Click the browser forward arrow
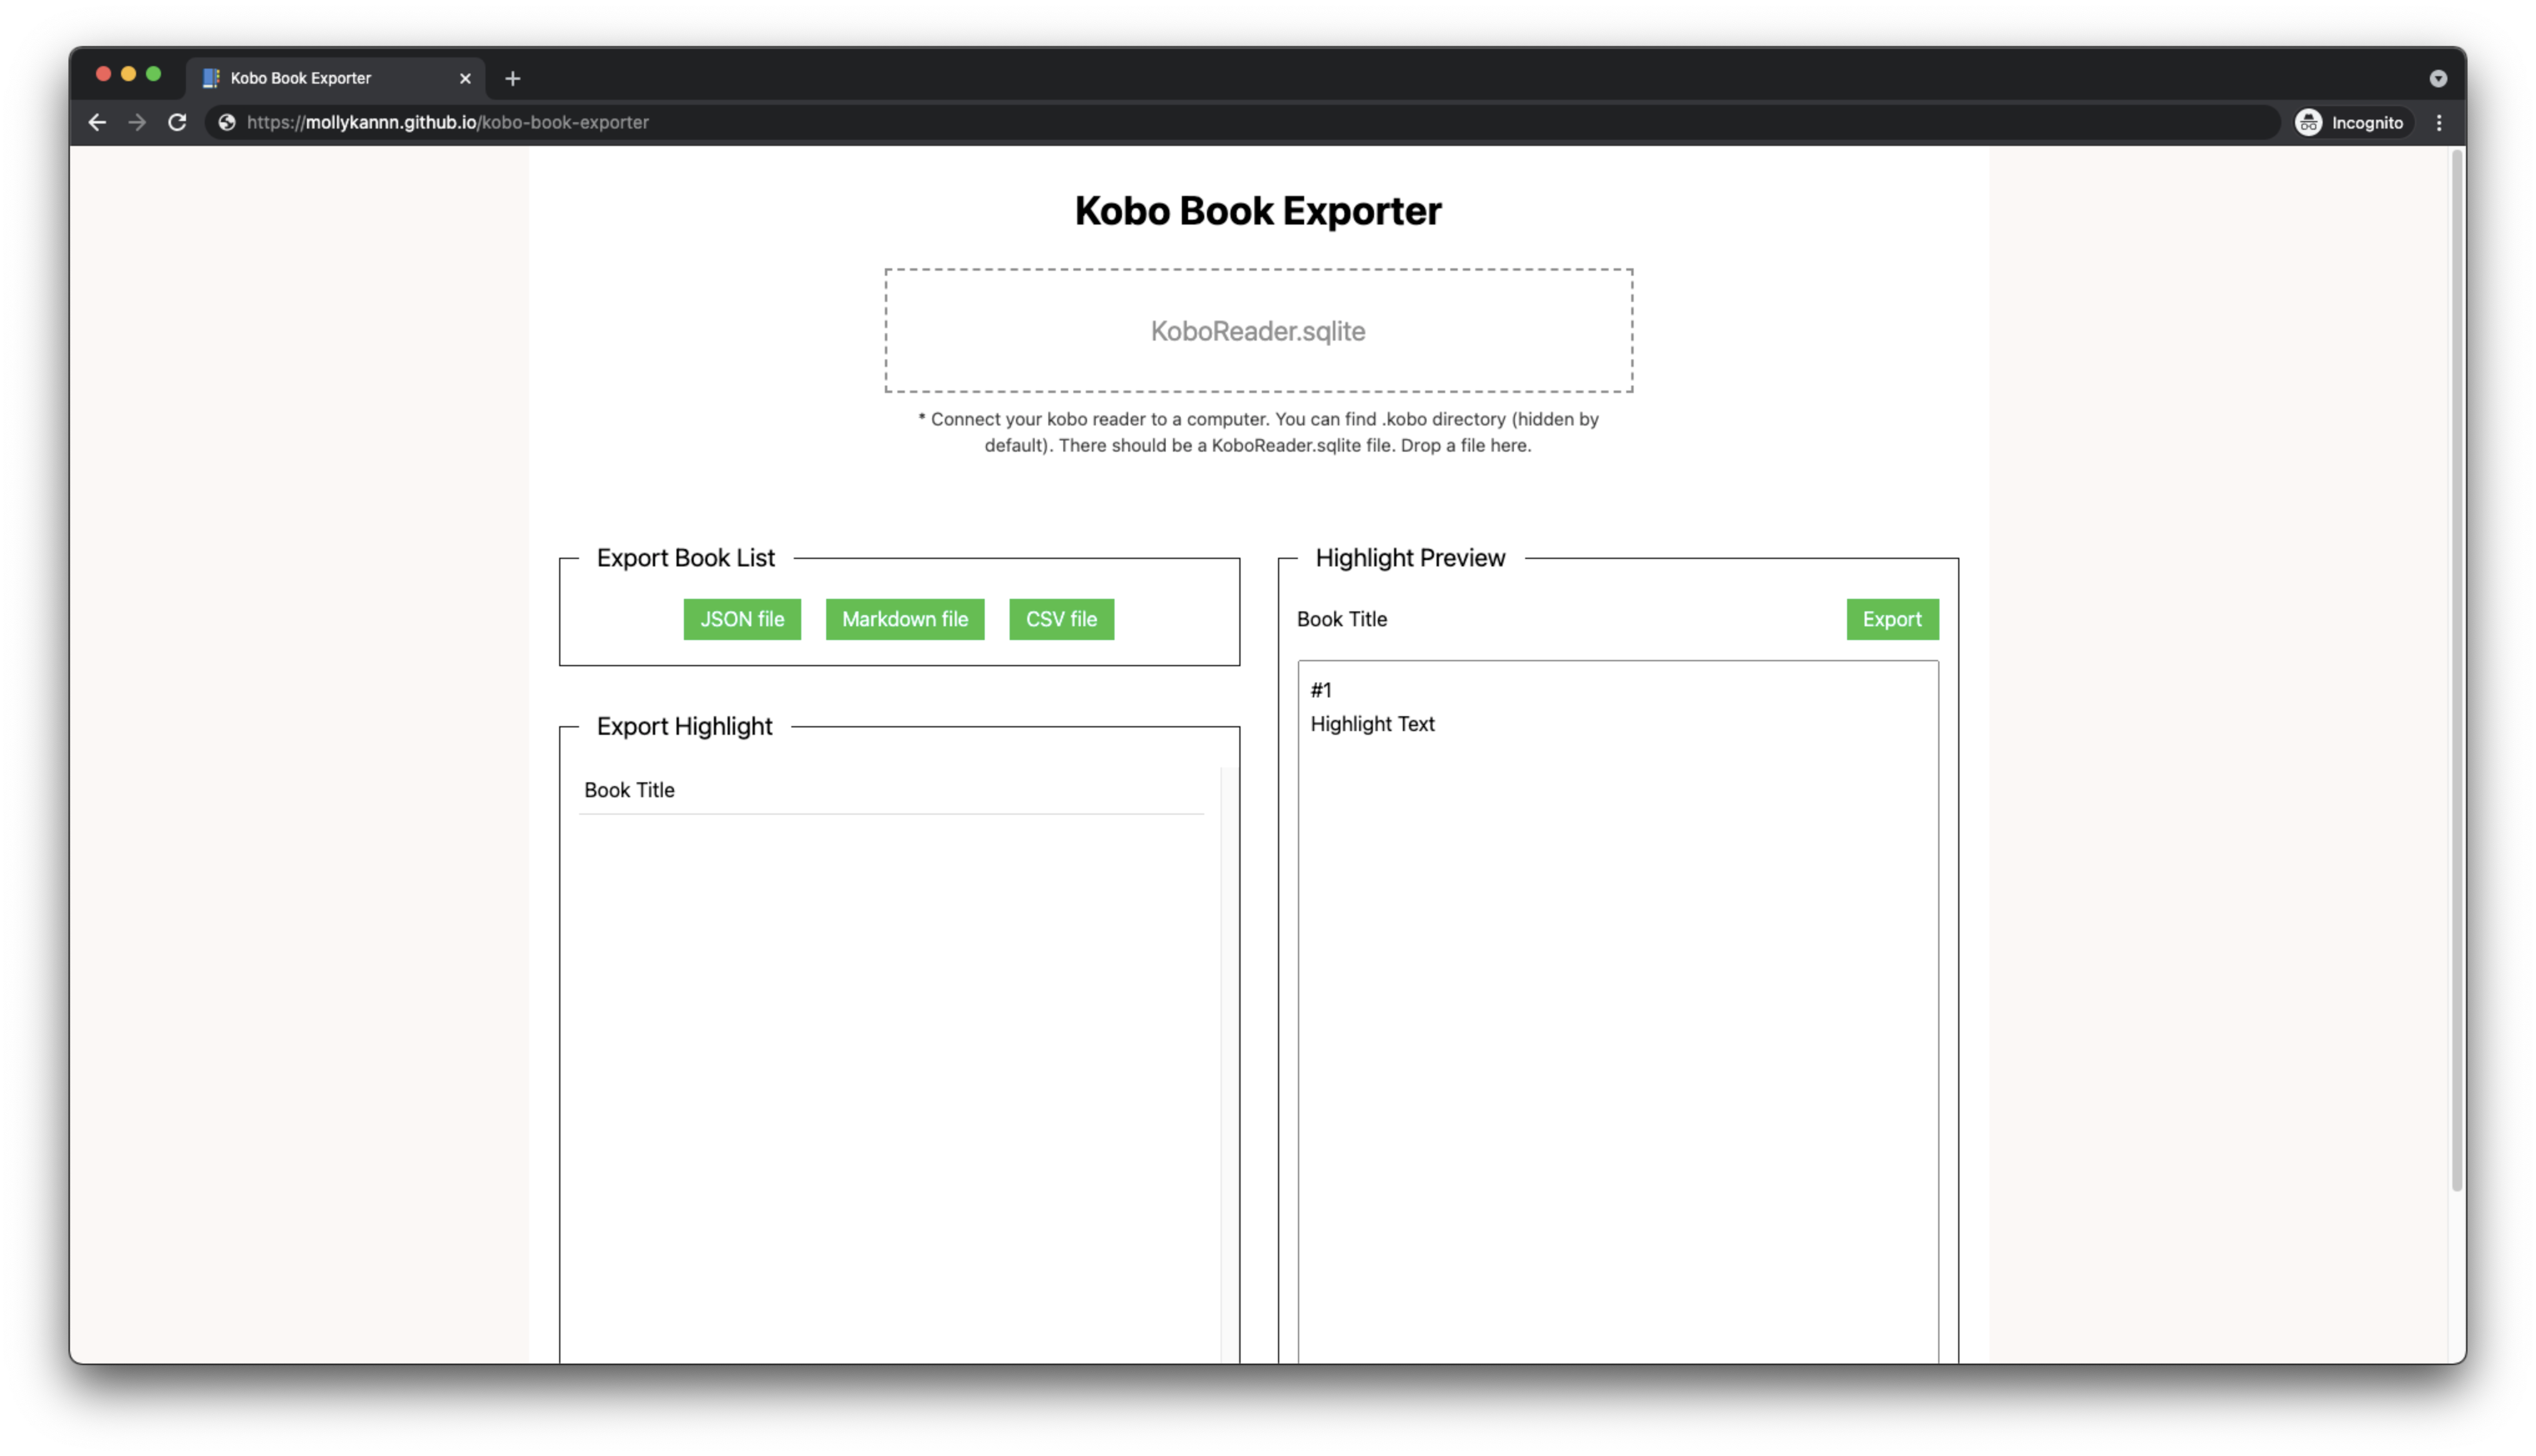The height and width of the screenshot is (1456, 2536). (x=137, y=122)
